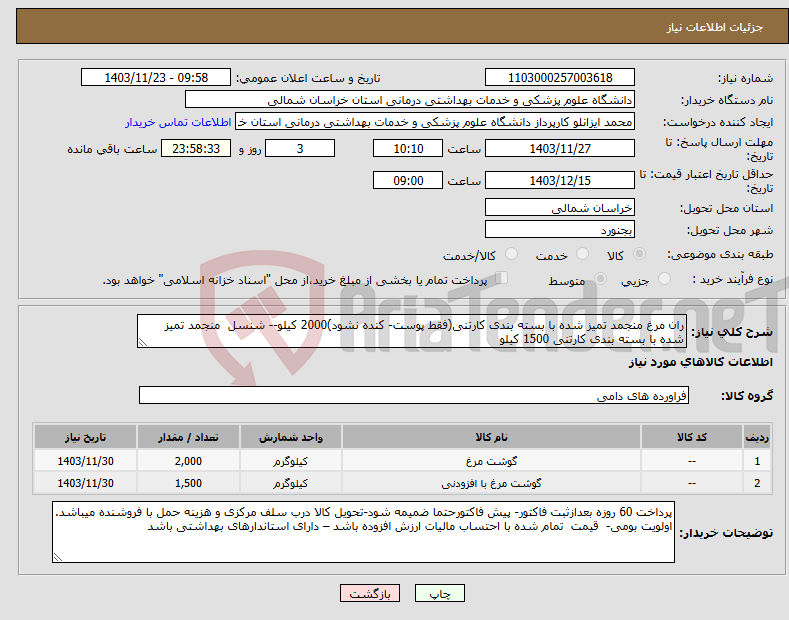Click the گروه کالا field فراورده های دامی
Viewport: 789px width, 620px height.
[414, 396]
